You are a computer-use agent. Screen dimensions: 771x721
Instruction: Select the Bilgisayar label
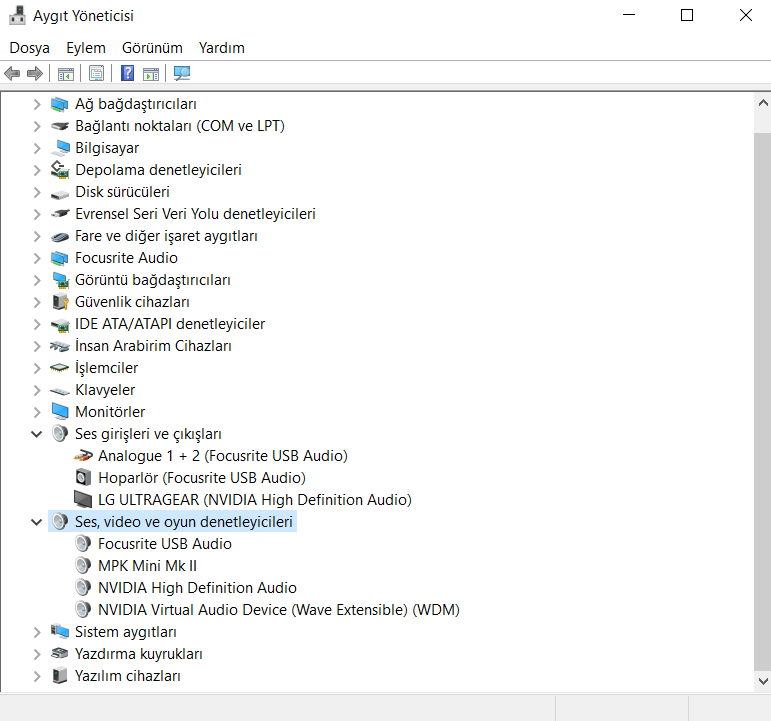click(x=107, y=148)
